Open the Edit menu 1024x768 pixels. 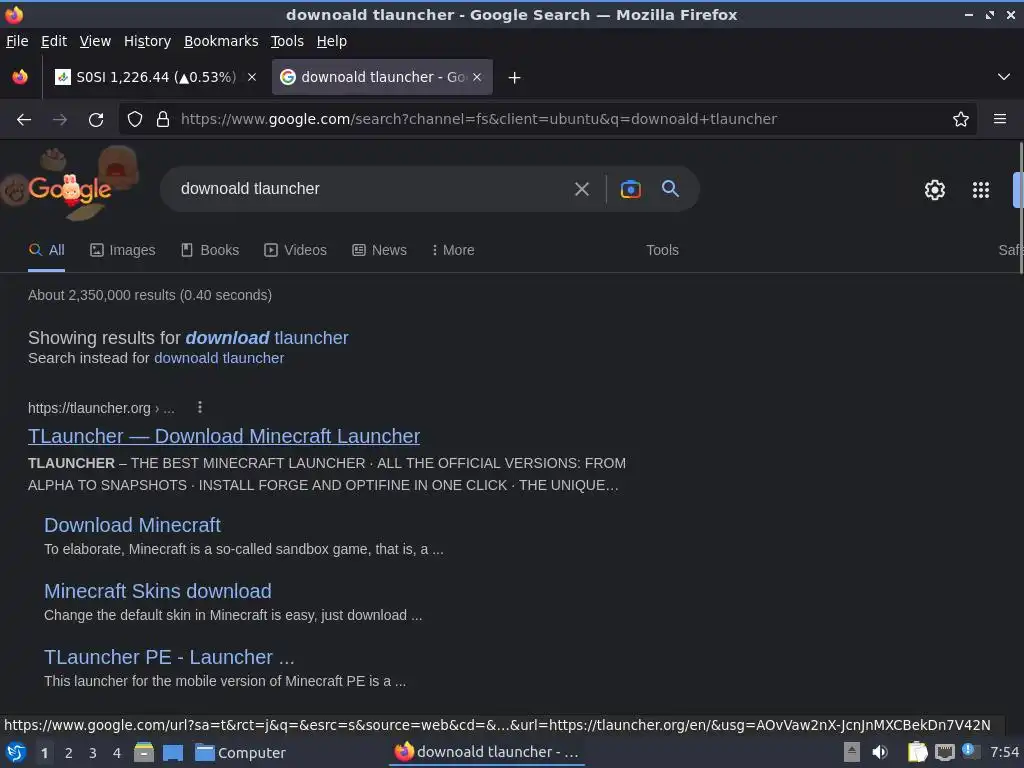(x=54, y=41)
